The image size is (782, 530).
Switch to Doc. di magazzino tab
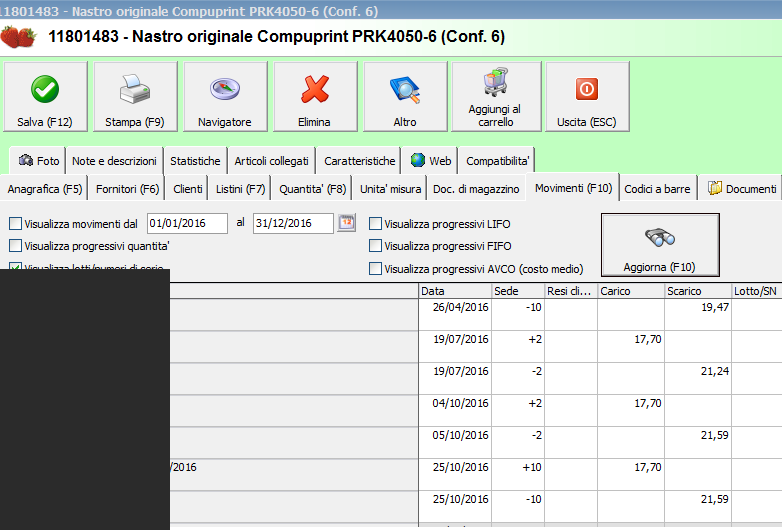point(476,189)
